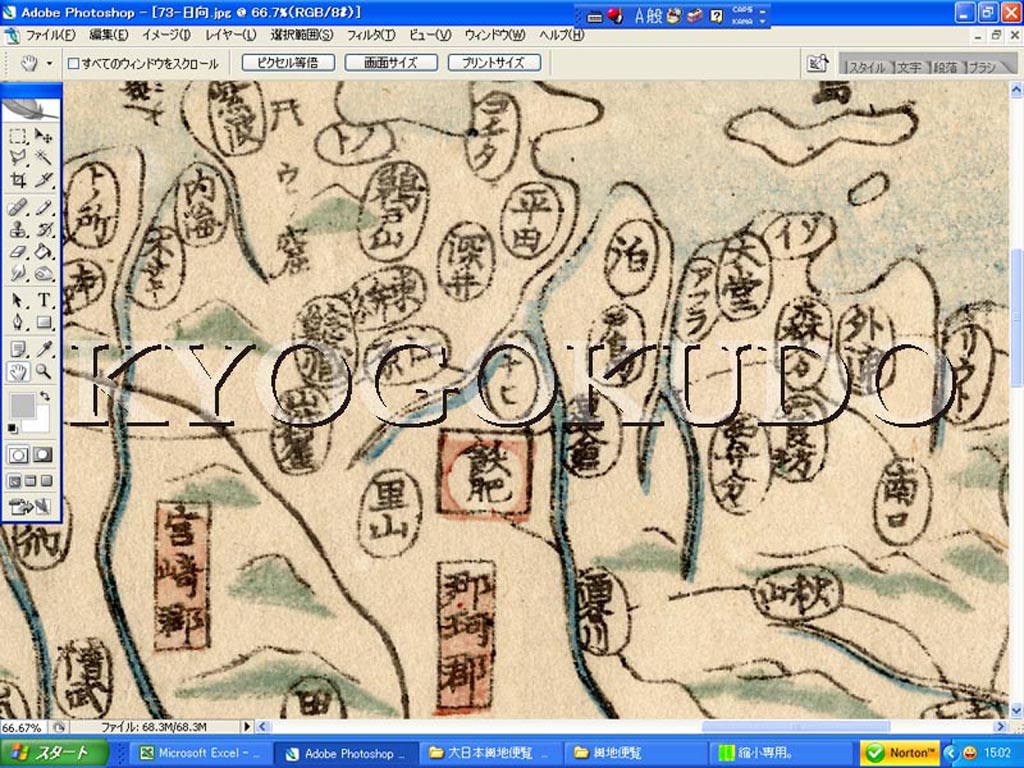Open the フィルタ menu

371,35
